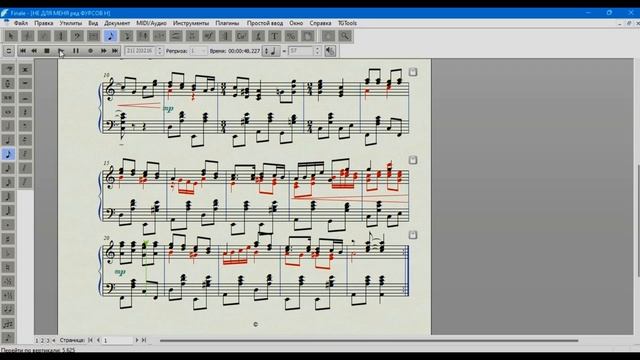Select the Speedy Entry tool
The image size is (640, 360).
(127, 36)
